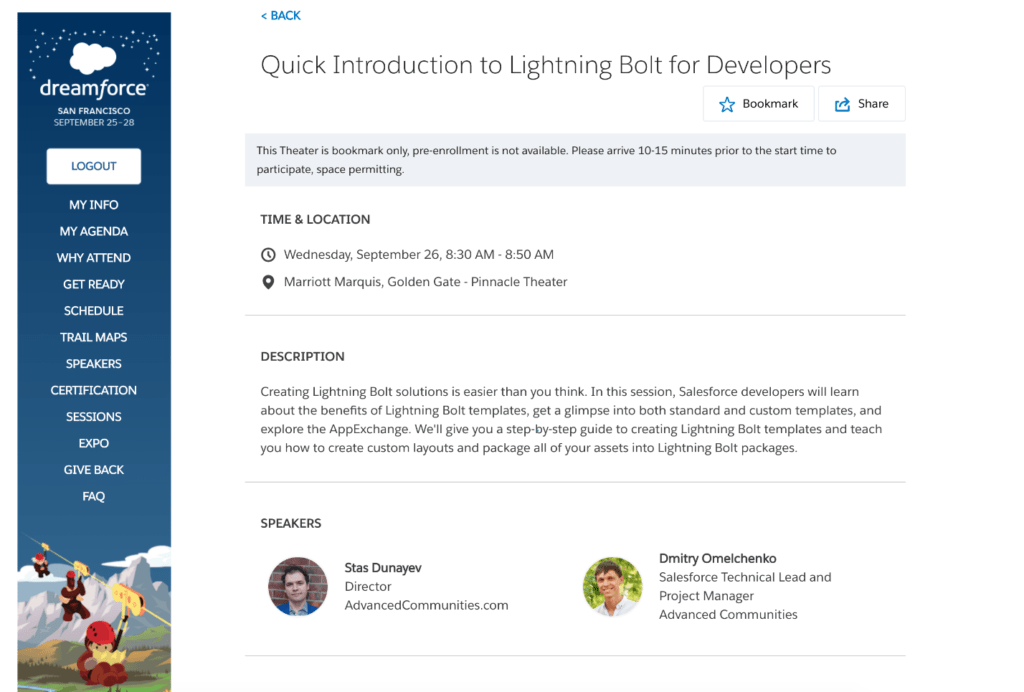
Task: Click the location pin icon
Action: [x=268, y=282]
